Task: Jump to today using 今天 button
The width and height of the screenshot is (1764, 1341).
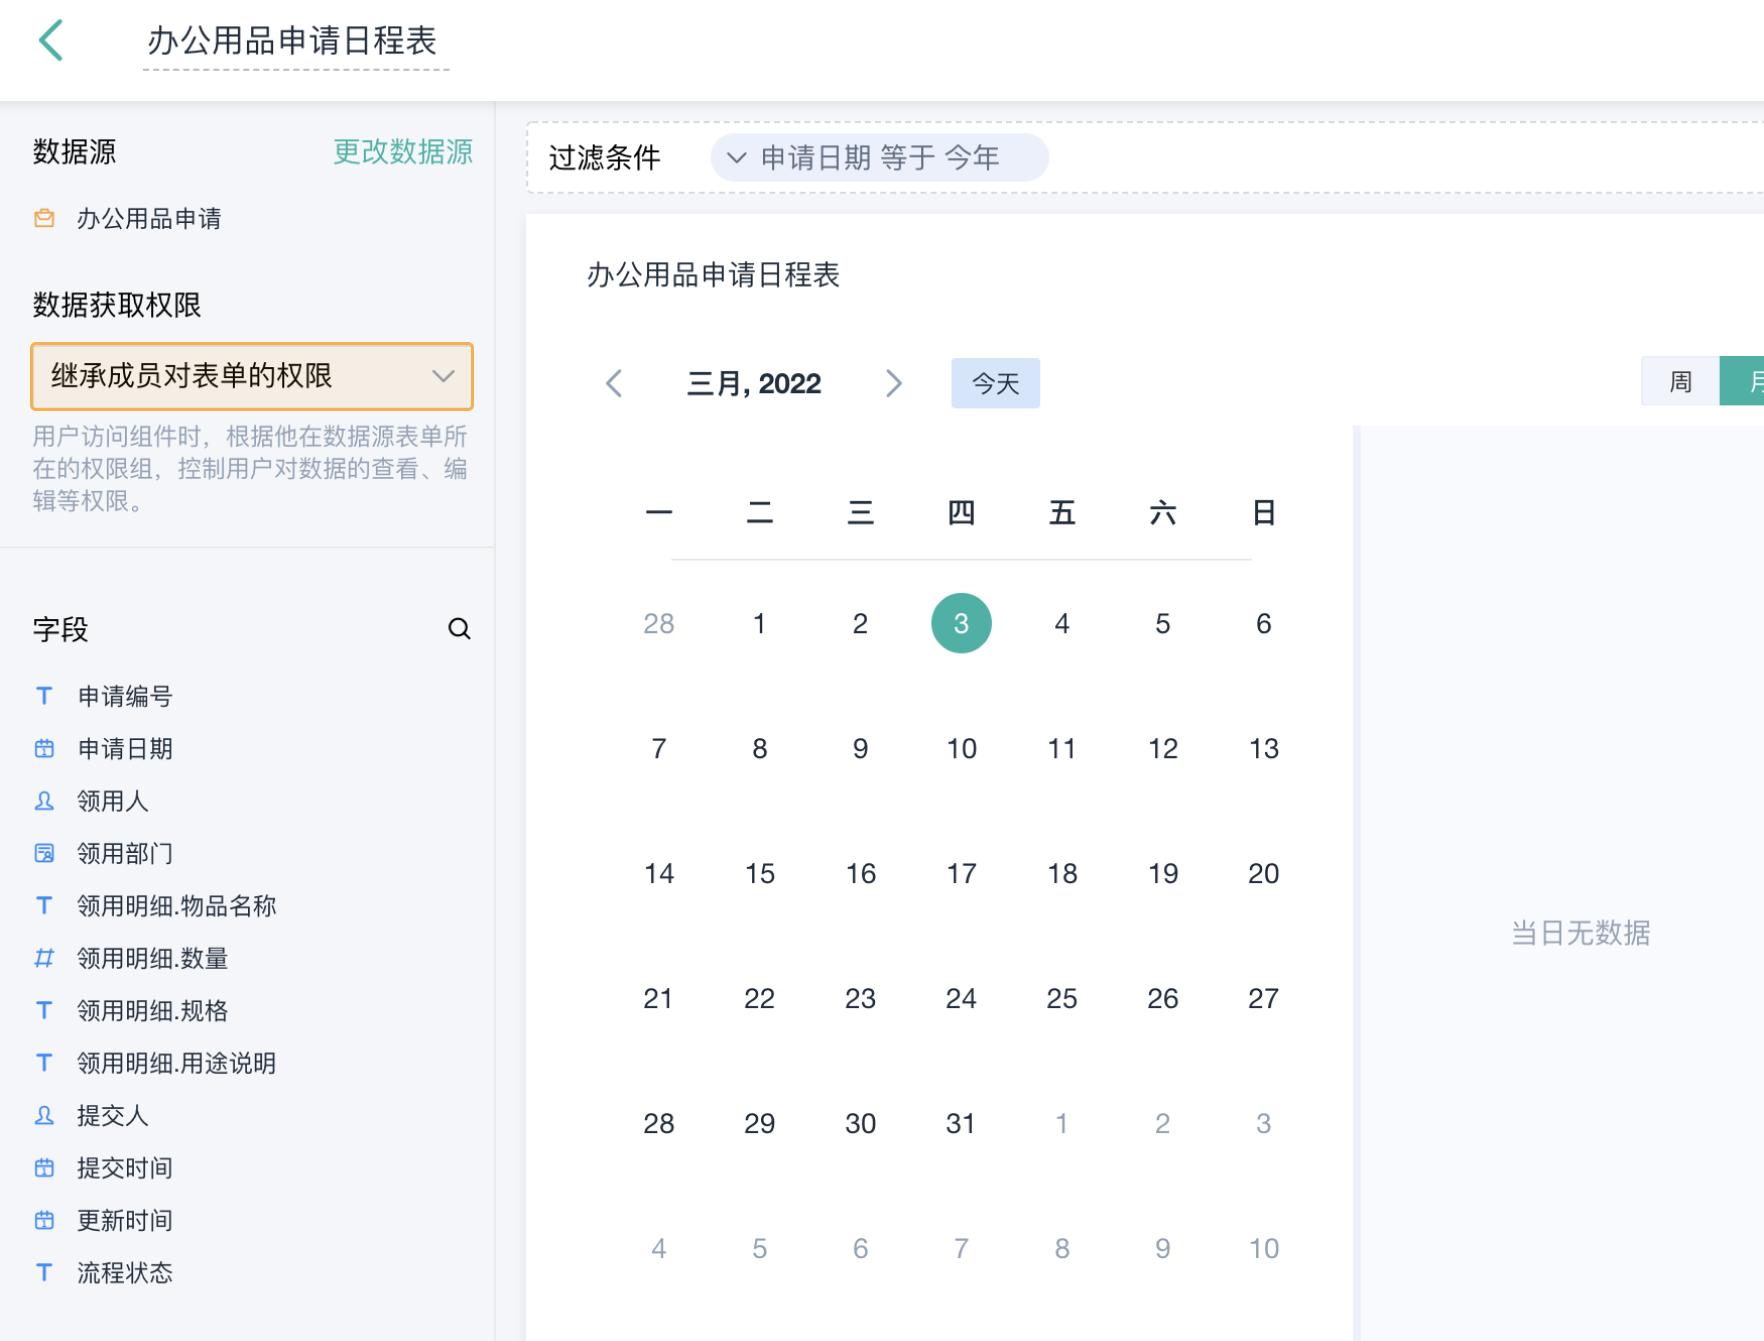Action: tap(995, 382)
